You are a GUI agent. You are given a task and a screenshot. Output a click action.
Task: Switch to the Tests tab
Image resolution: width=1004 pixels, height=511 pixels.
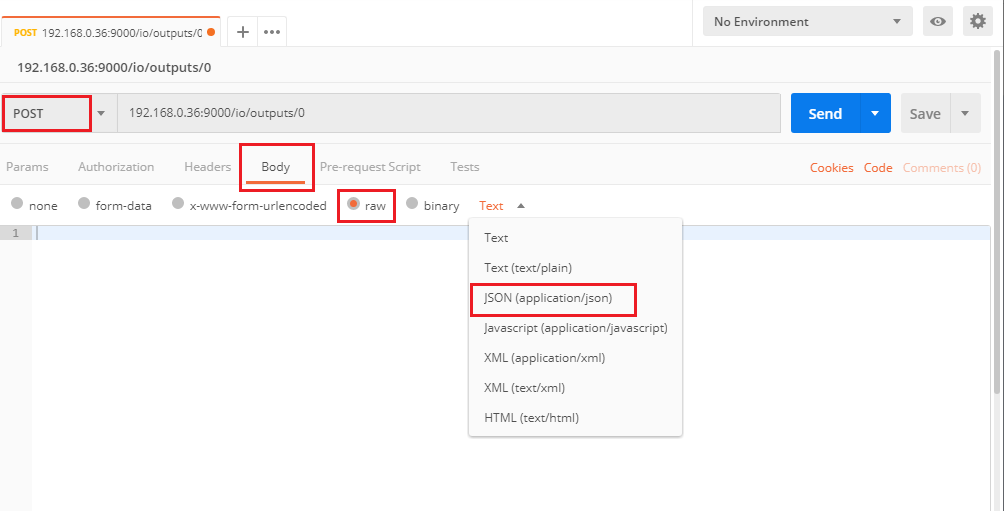465,167
